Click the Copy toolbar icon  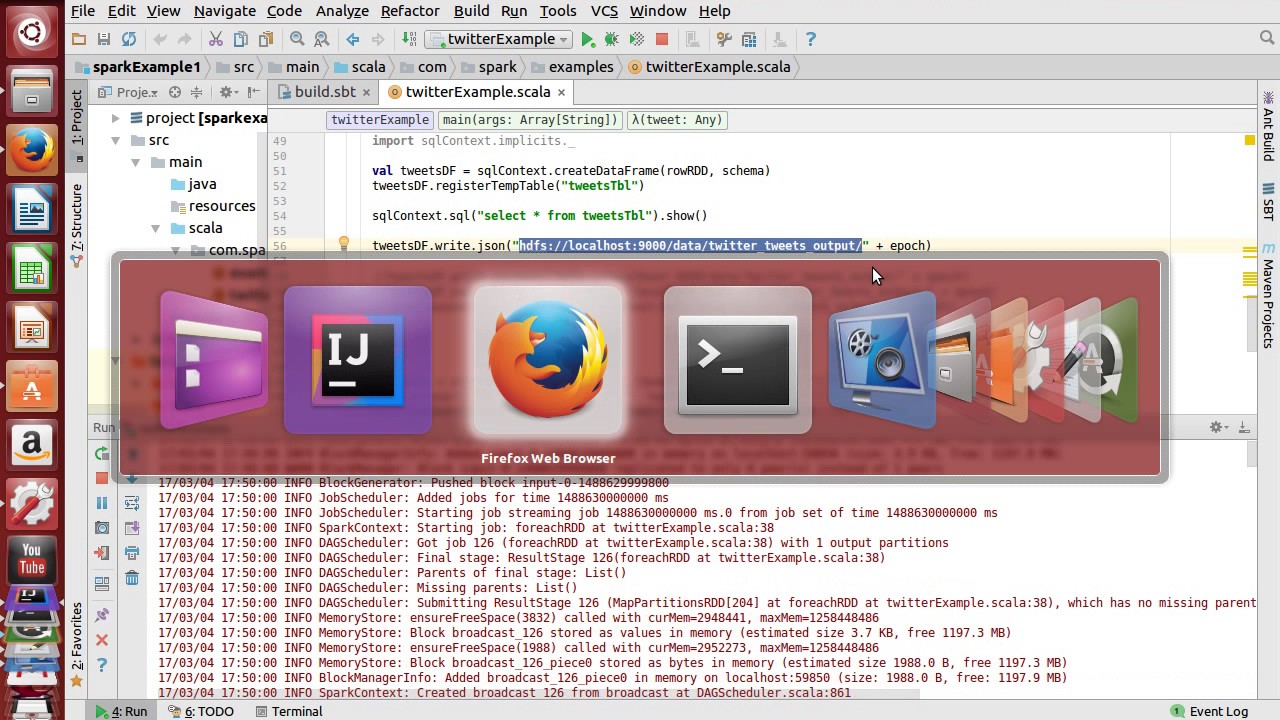(x=240, y=39)
